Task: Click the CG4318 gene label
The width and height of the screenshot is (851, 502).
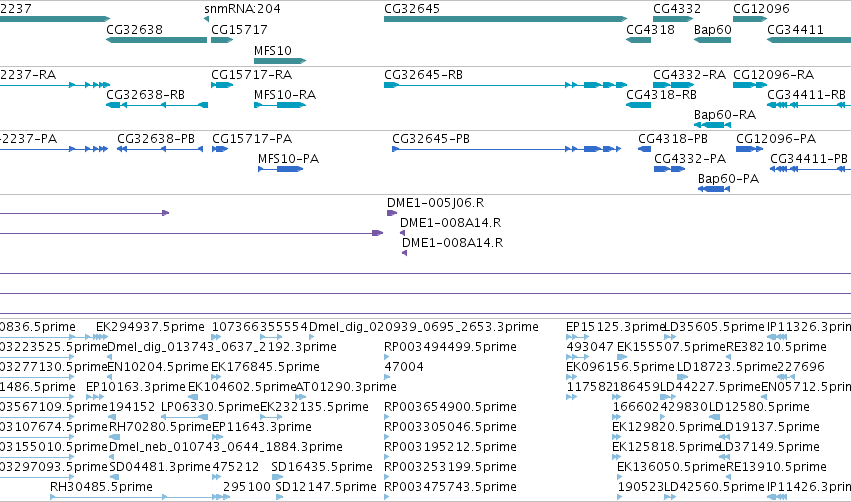Action: point(650,29)
